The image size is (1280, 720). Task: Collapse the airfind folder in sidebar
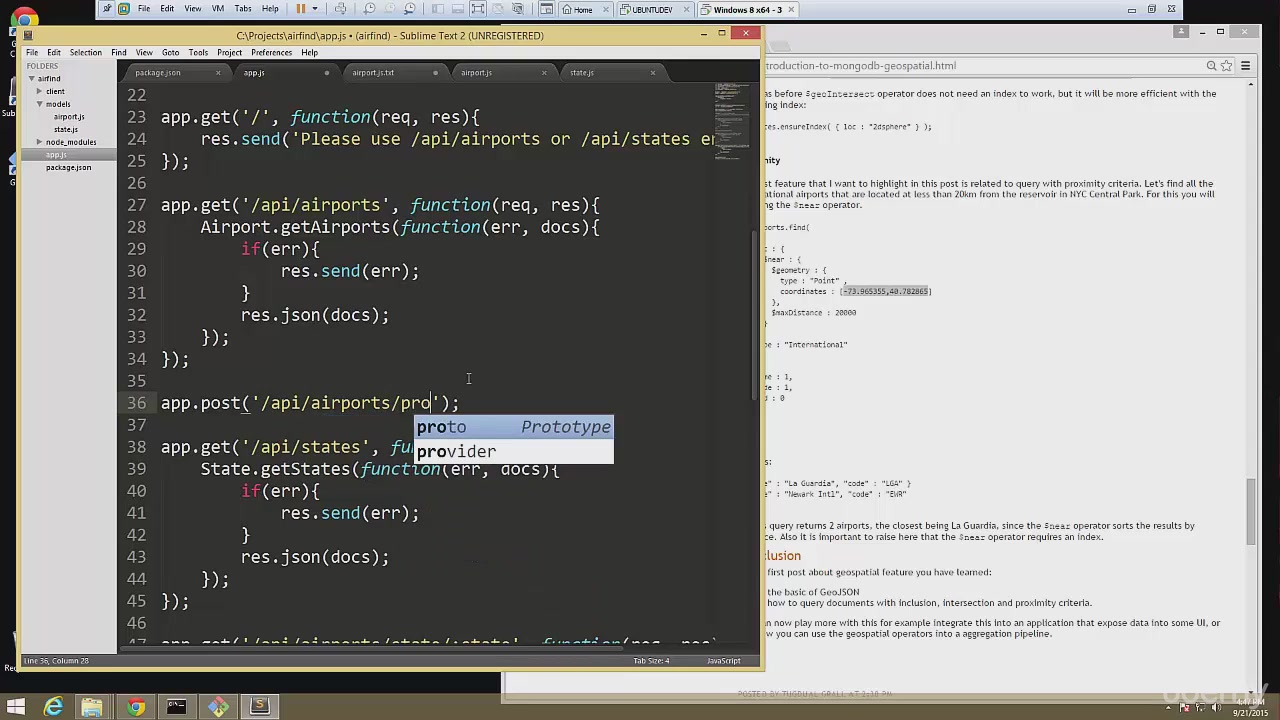[31, 78]
